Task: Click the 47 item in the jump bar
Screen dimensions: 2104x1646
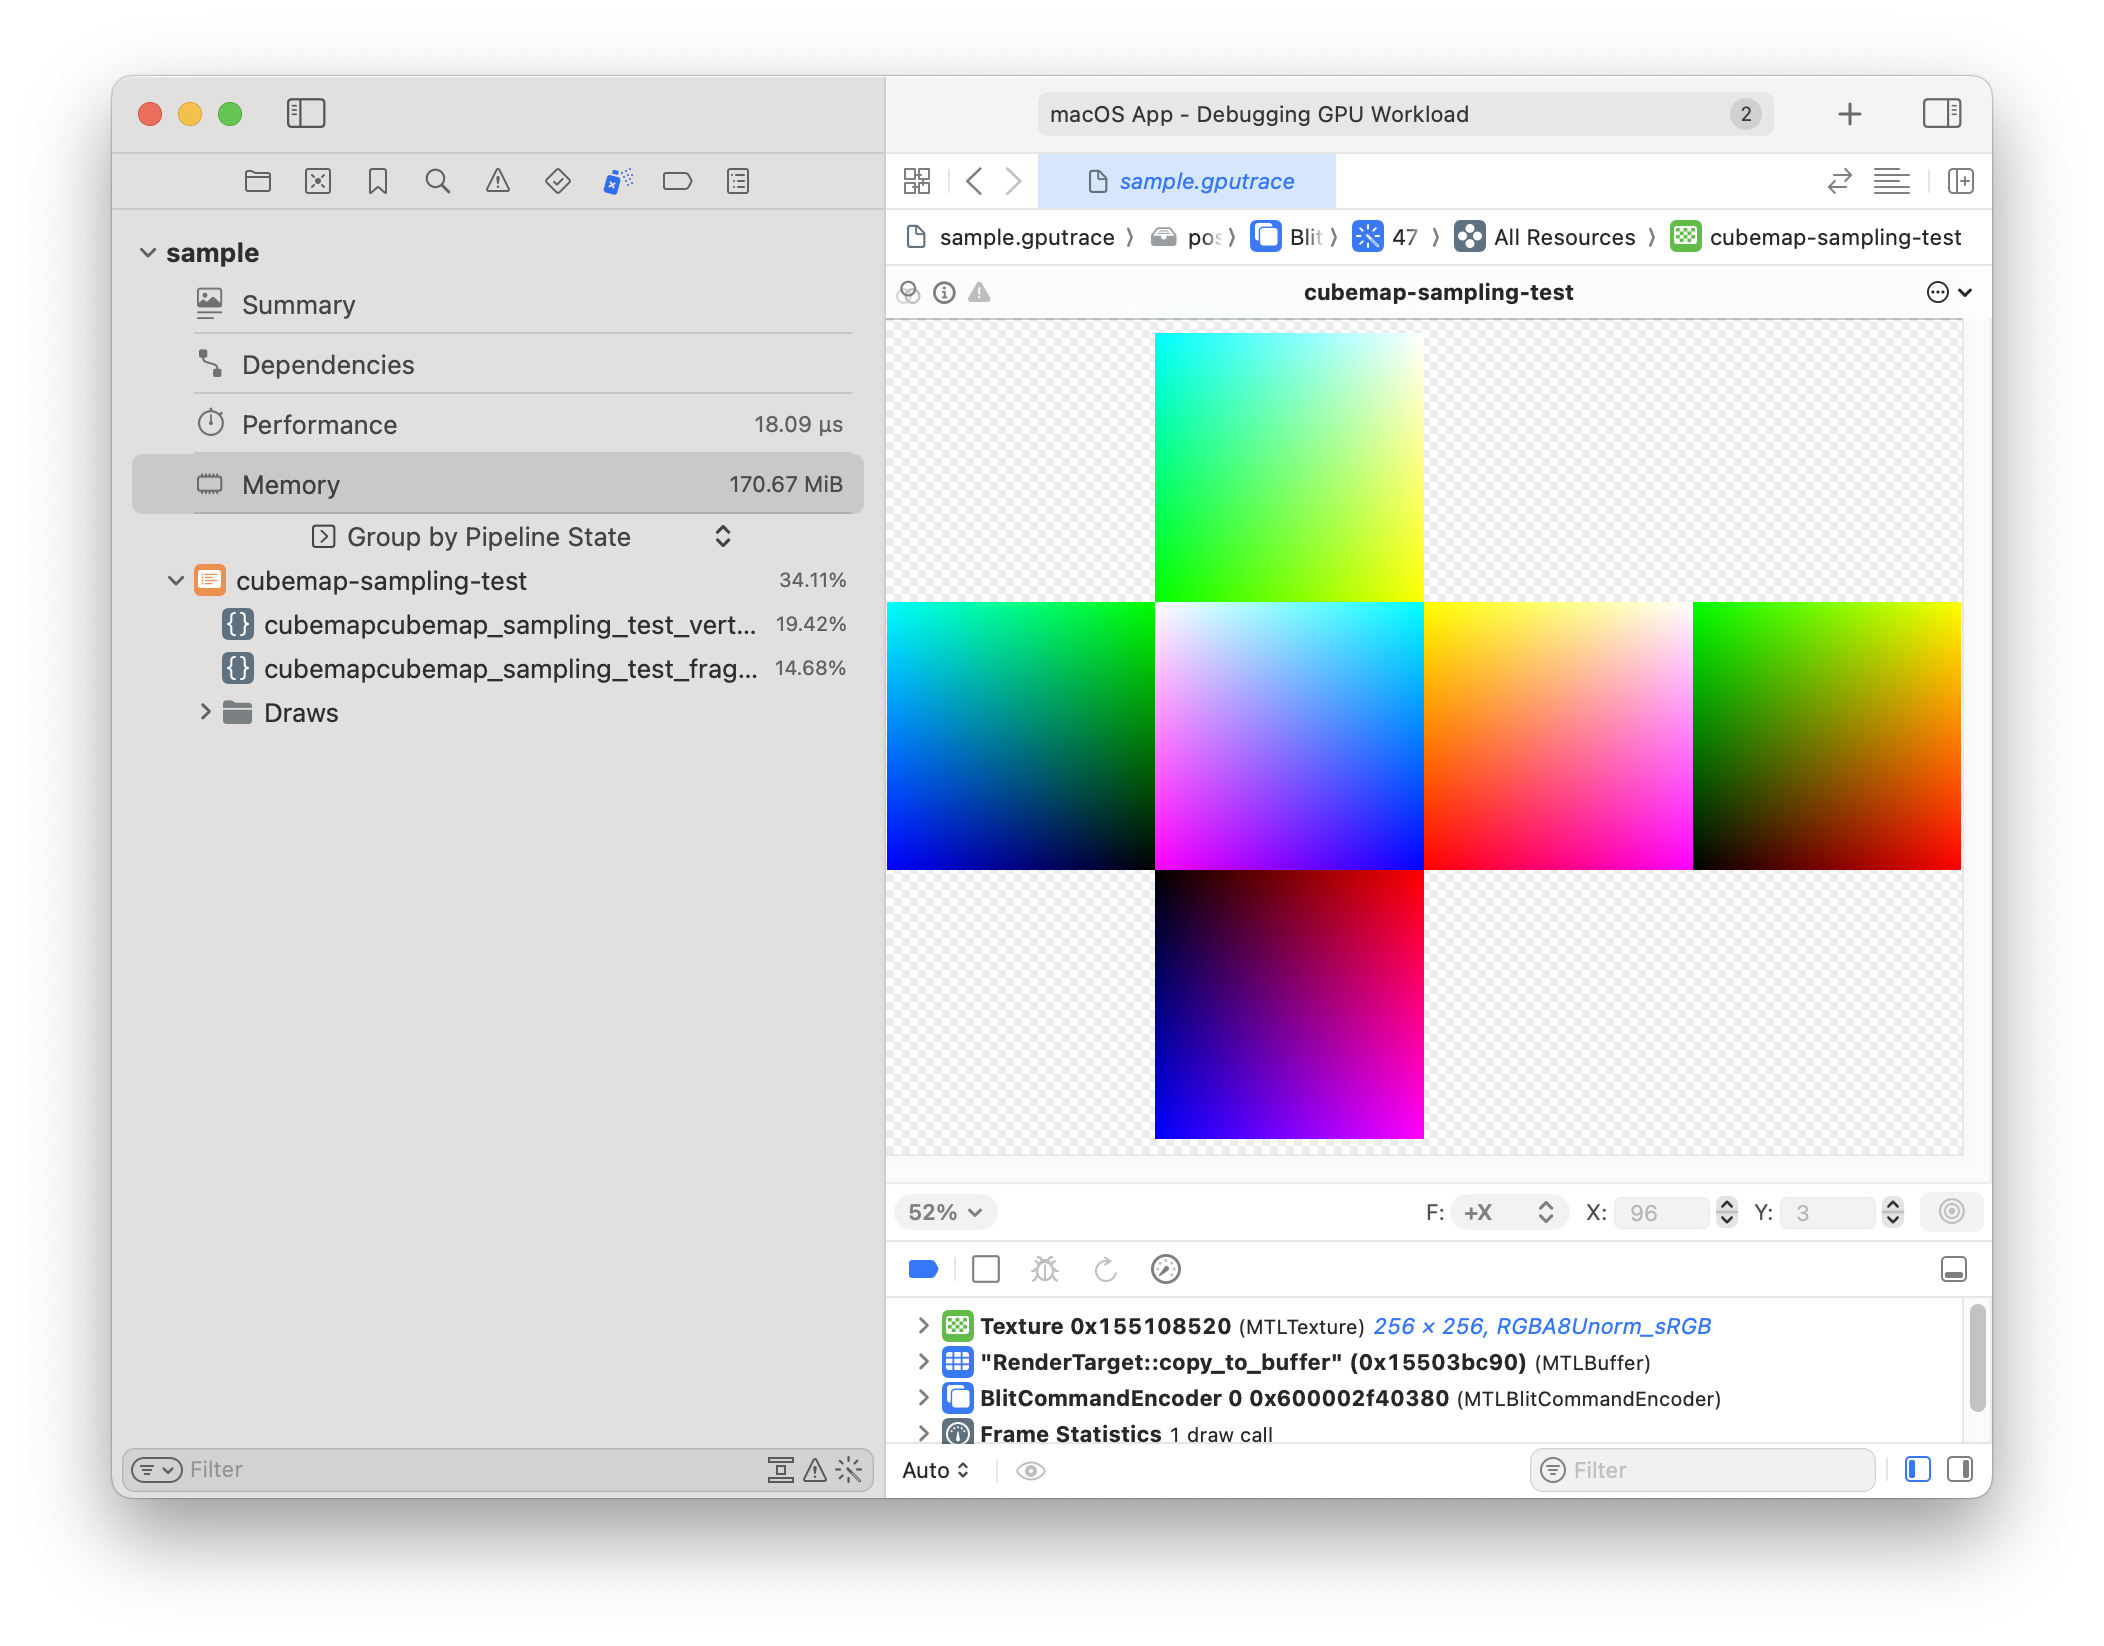Action: [x=1386, y=237]
